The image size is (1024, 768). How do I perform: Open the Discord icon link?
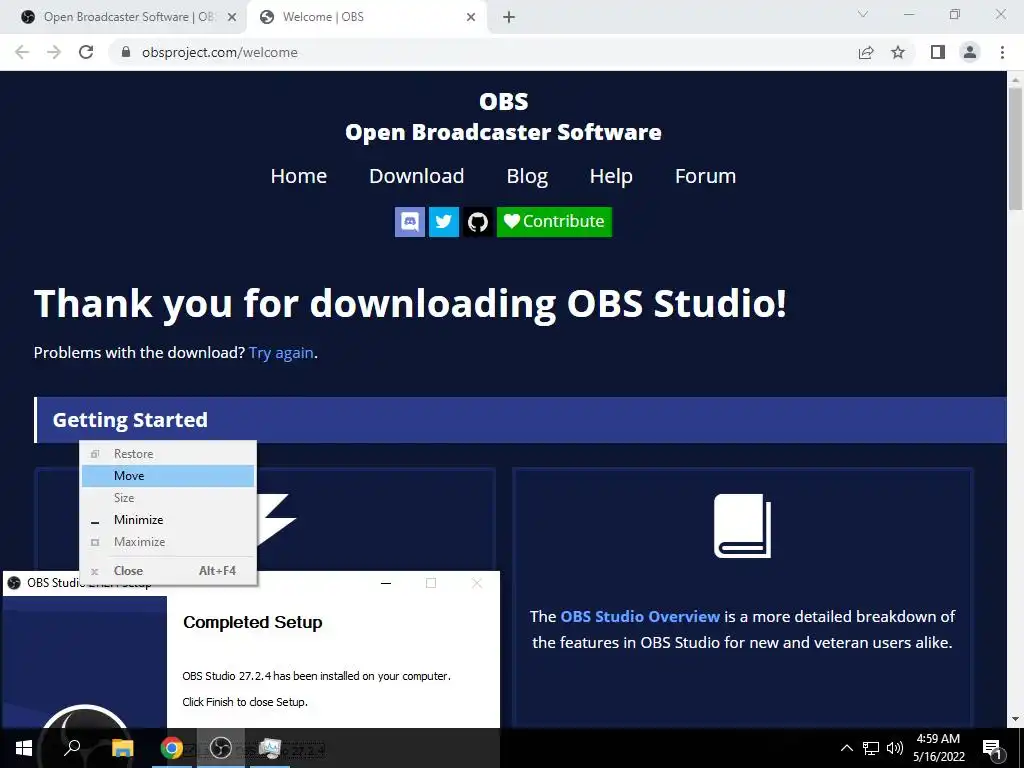coord(409,222)
